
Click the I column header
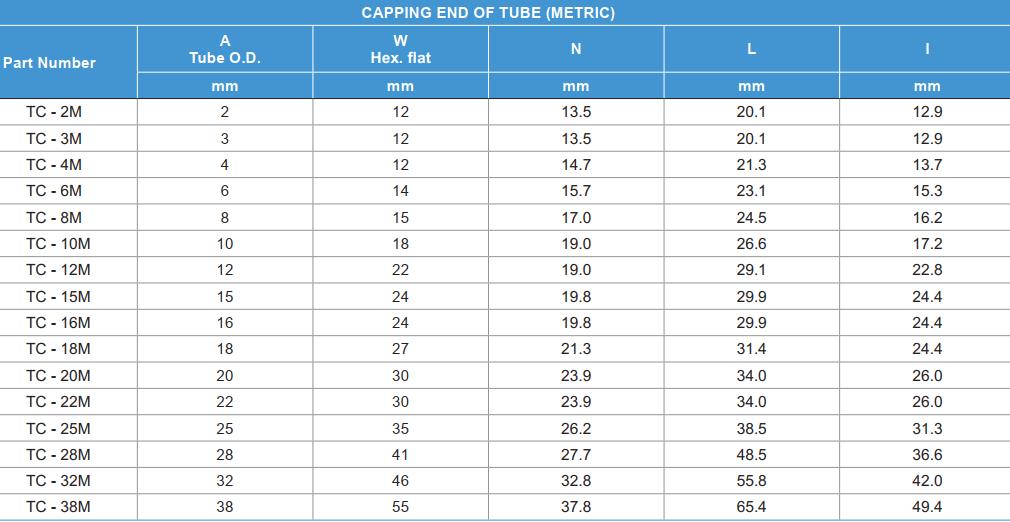coord(927,49)
